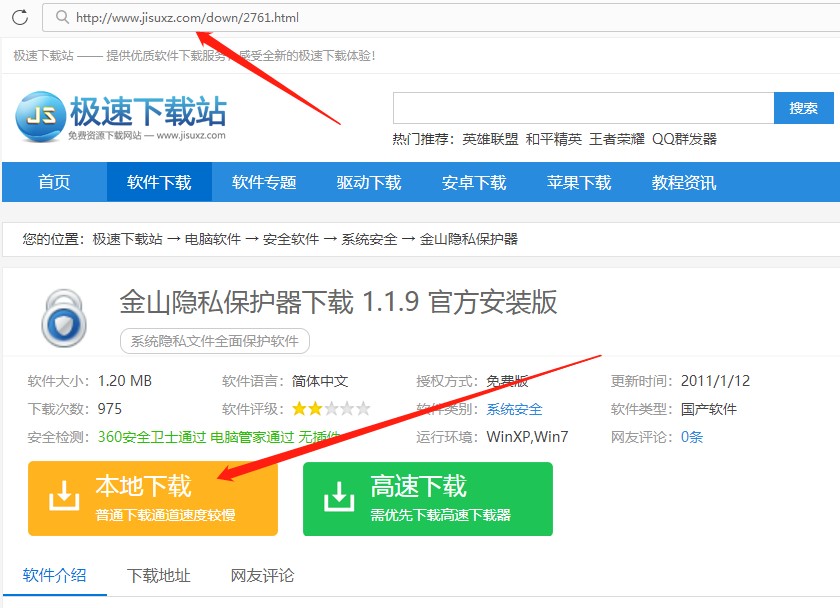The height and width of the screenshot is (608, 840).
Task: Click the download arrow icon on 高速下载
Action: 339,496
